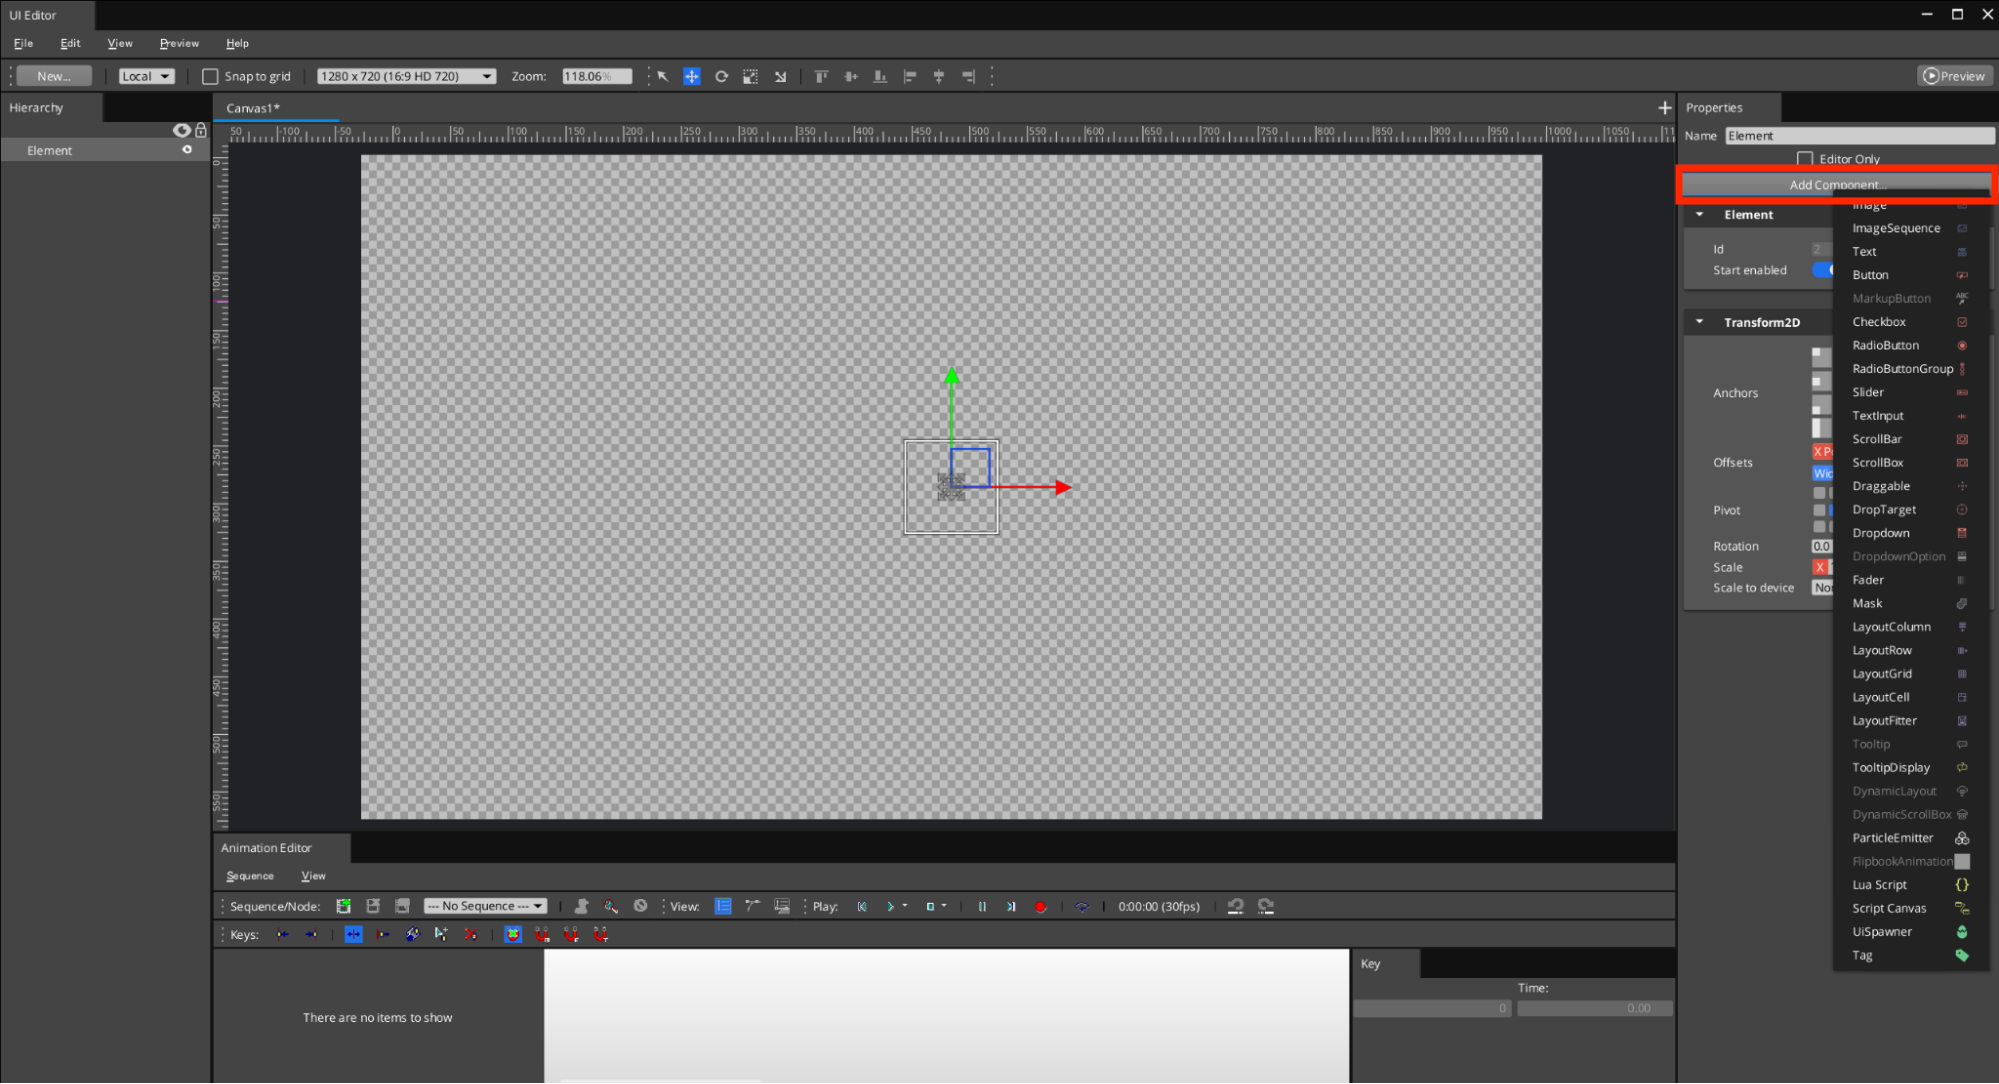Start recording animation keys

tap(1041, 906)
